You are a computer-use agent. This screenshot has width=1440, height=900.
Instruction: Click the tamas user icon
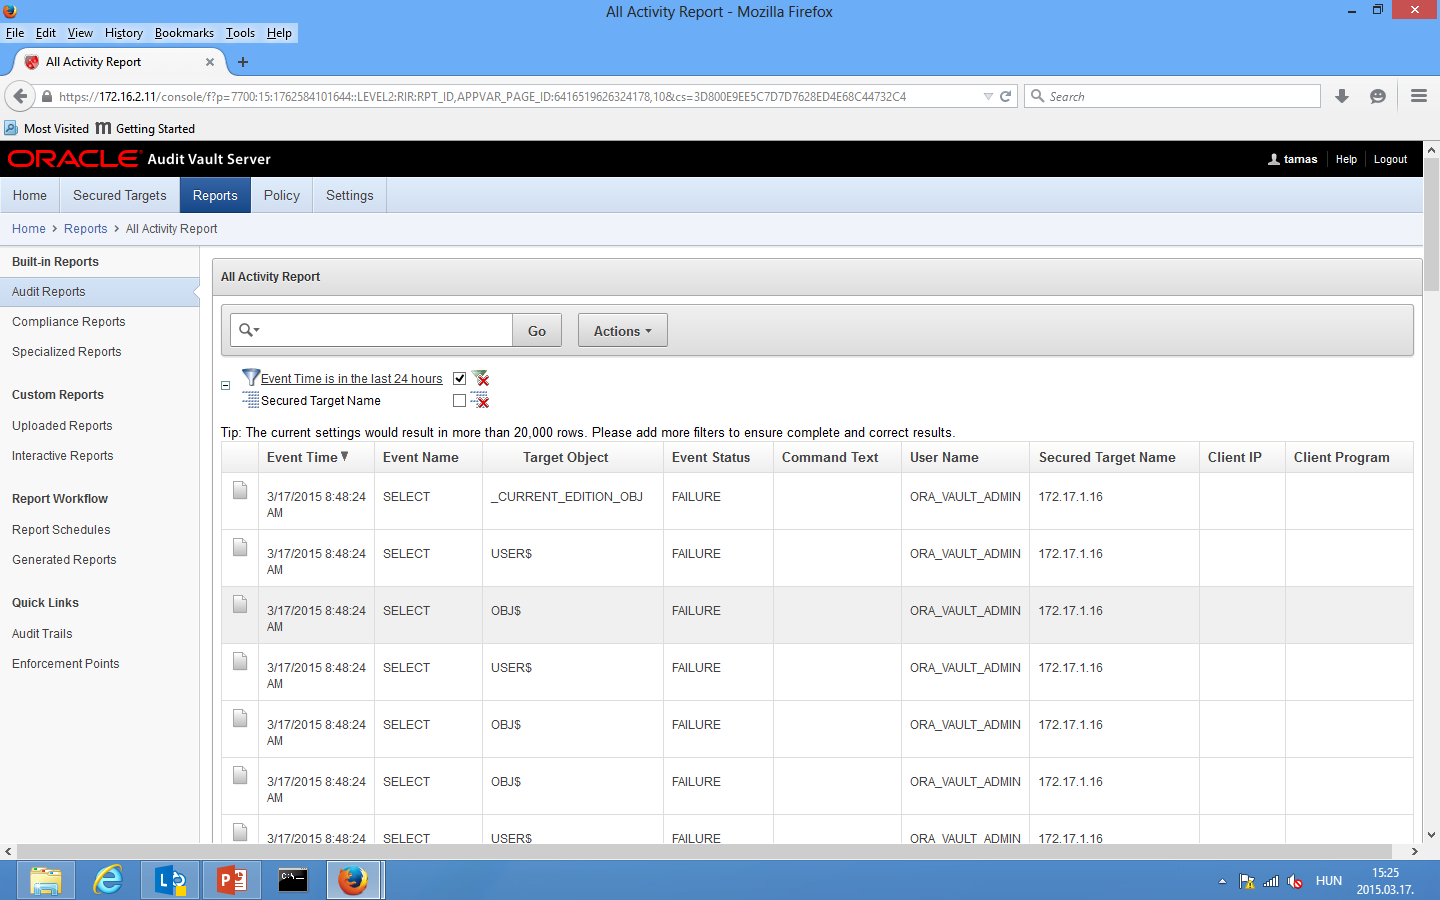point(1274,159)
